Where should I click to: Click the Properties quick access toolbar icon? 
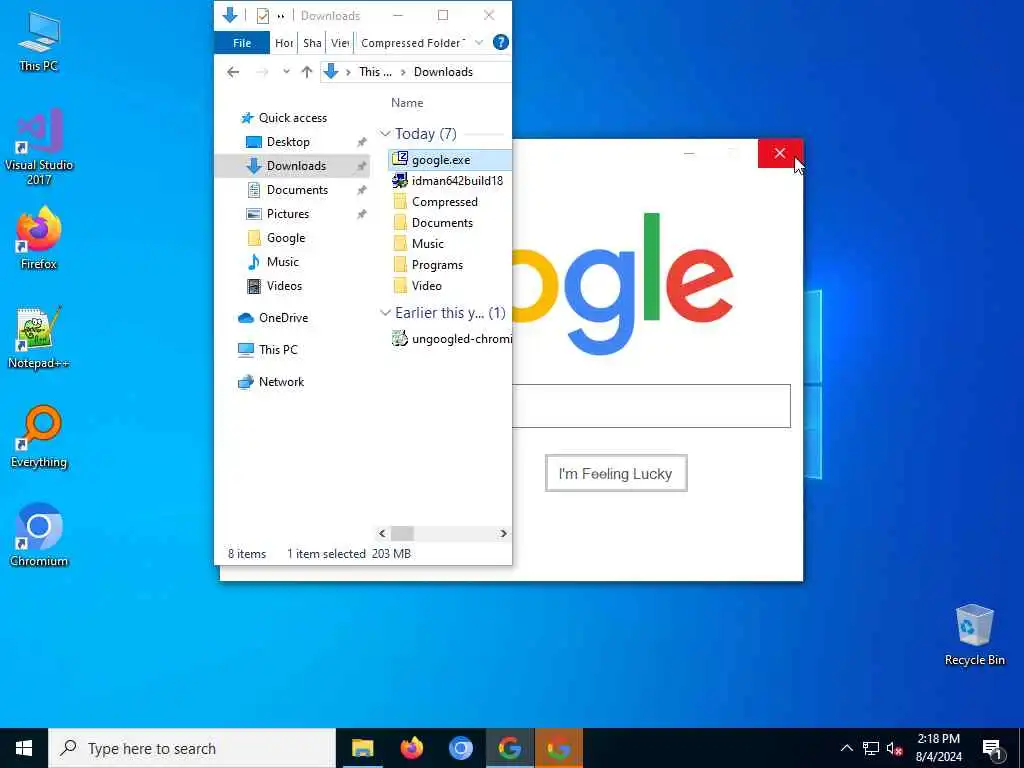point(263,16)
